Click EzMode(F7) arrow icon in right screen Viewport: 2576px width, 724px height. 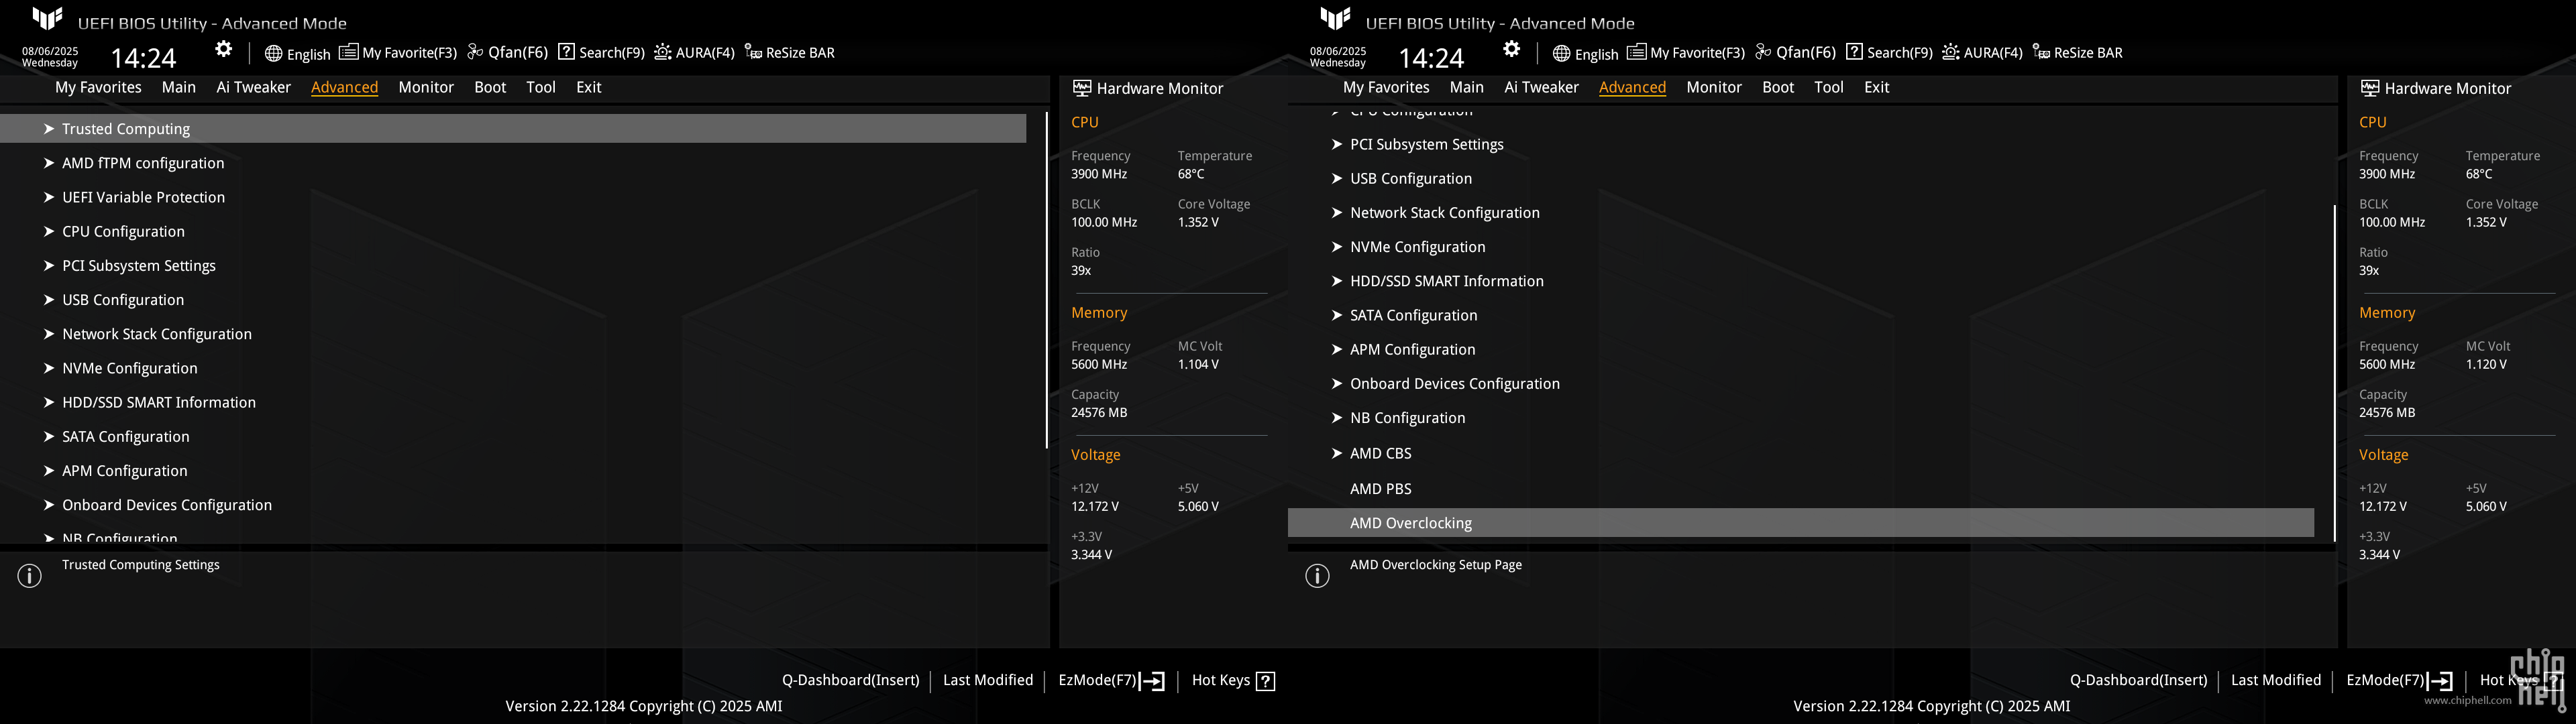pyautogui.click(x=2440, y=681)
